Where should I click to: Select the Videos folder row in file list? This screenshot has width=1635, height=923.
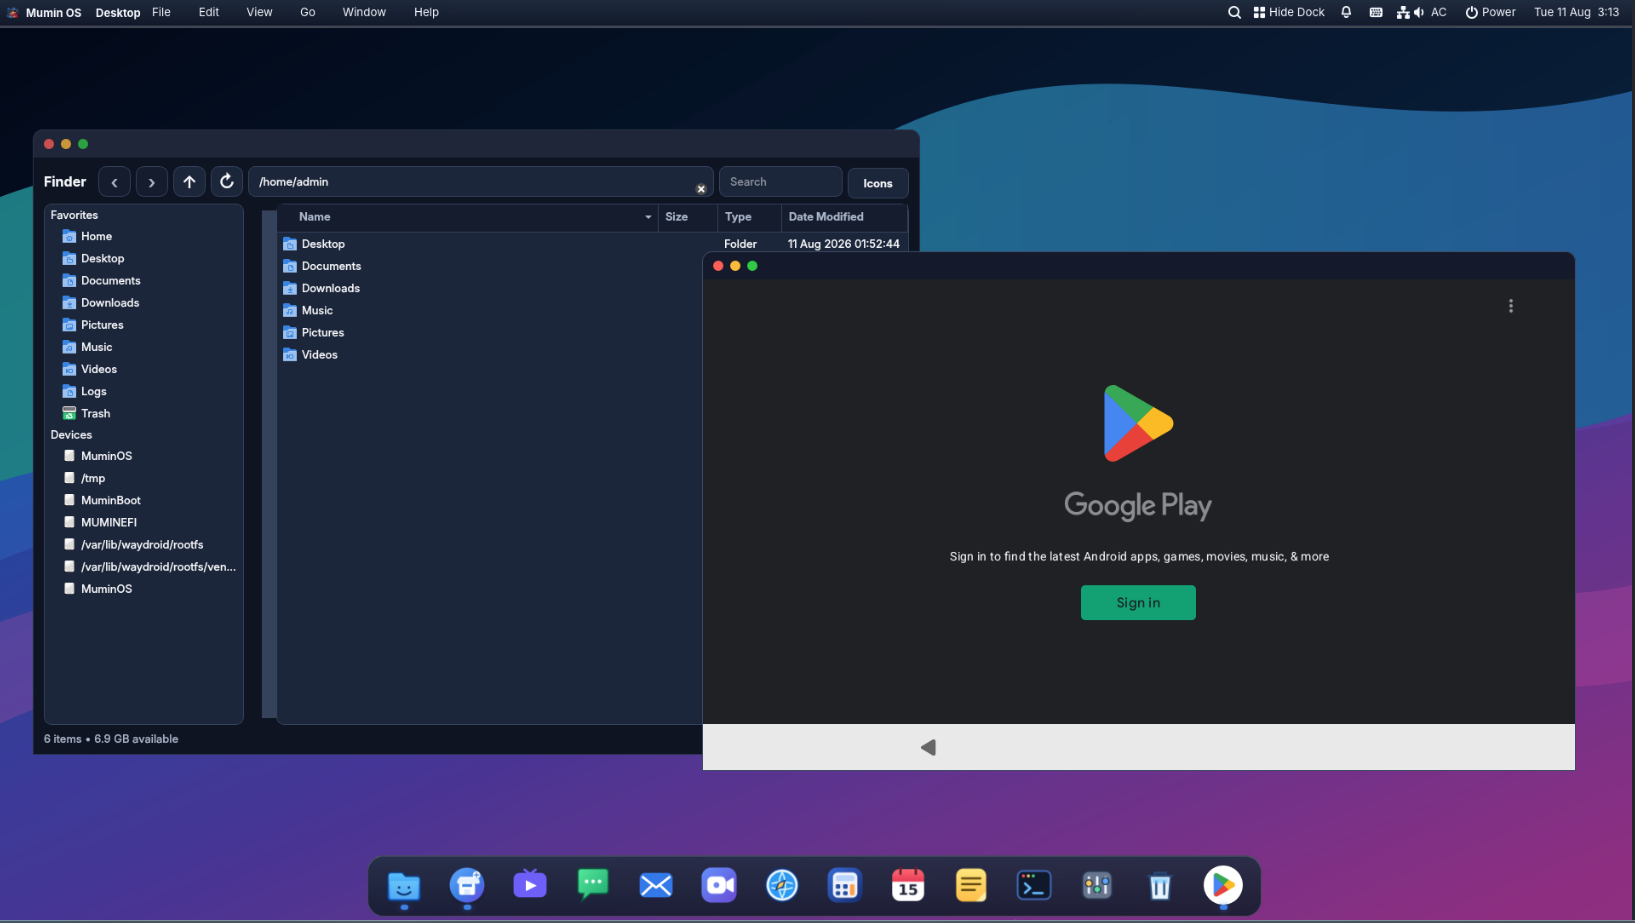point(490,355)
